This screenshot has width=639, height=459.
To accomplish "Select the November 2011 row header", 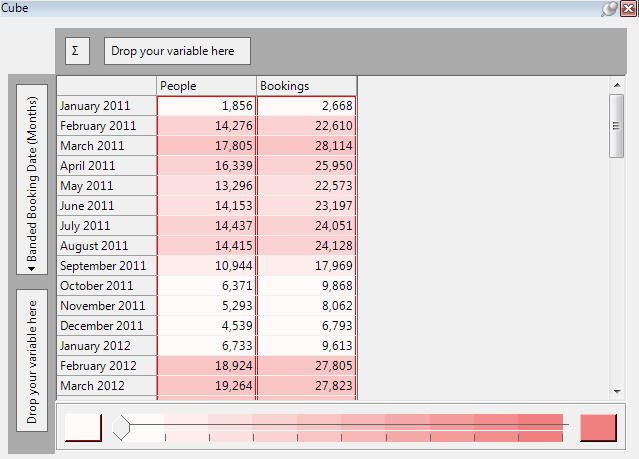I will click(107, 306).
